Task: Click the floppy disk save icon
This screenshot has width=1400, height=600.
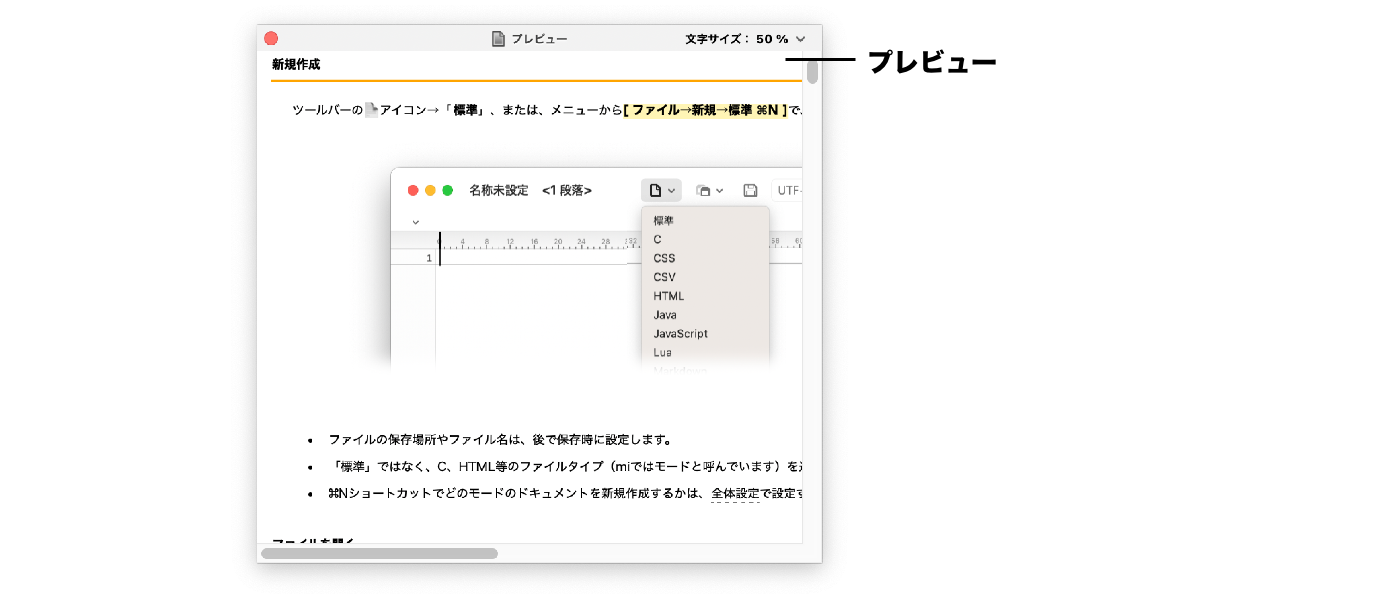Action: [750, 190]
